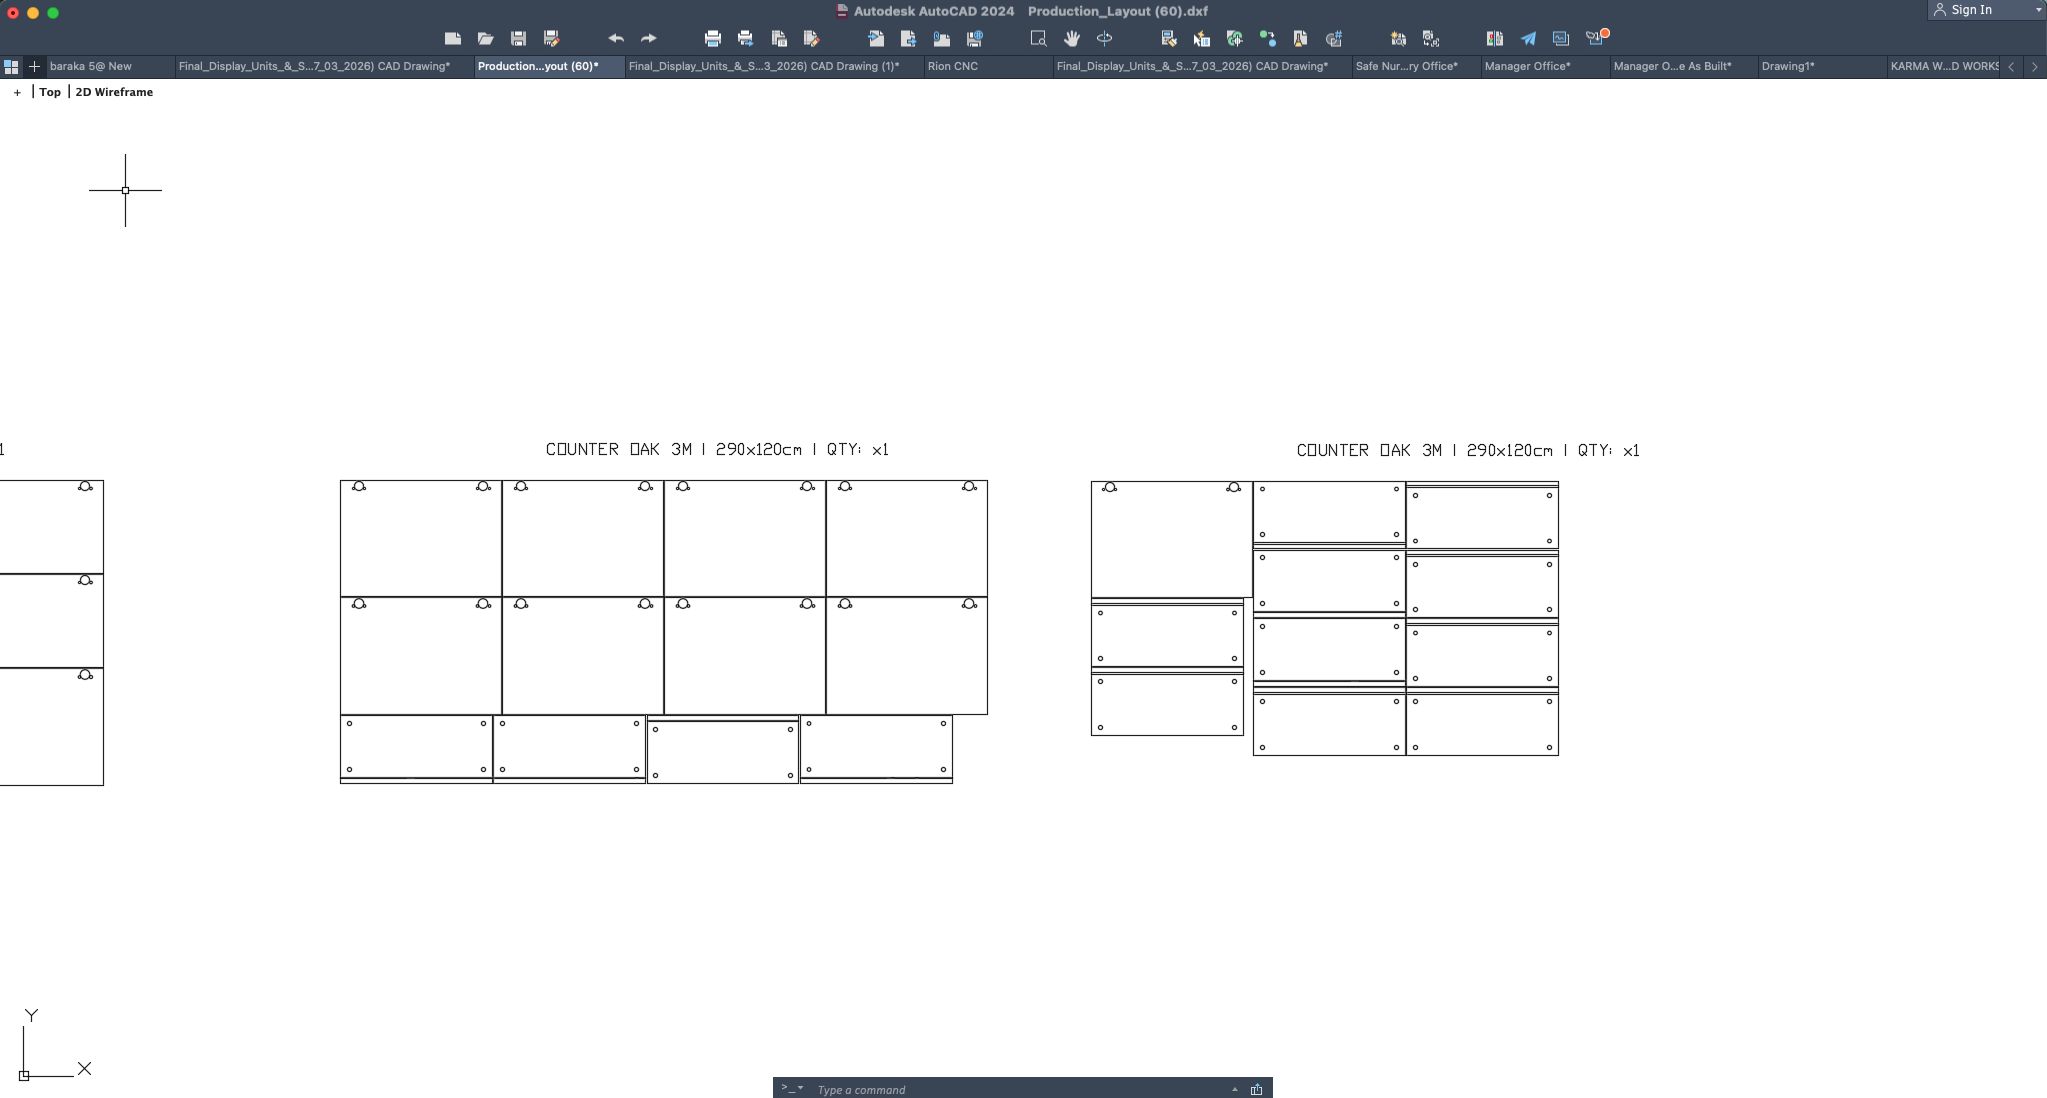Click the Save As icon with pencil

551,39
